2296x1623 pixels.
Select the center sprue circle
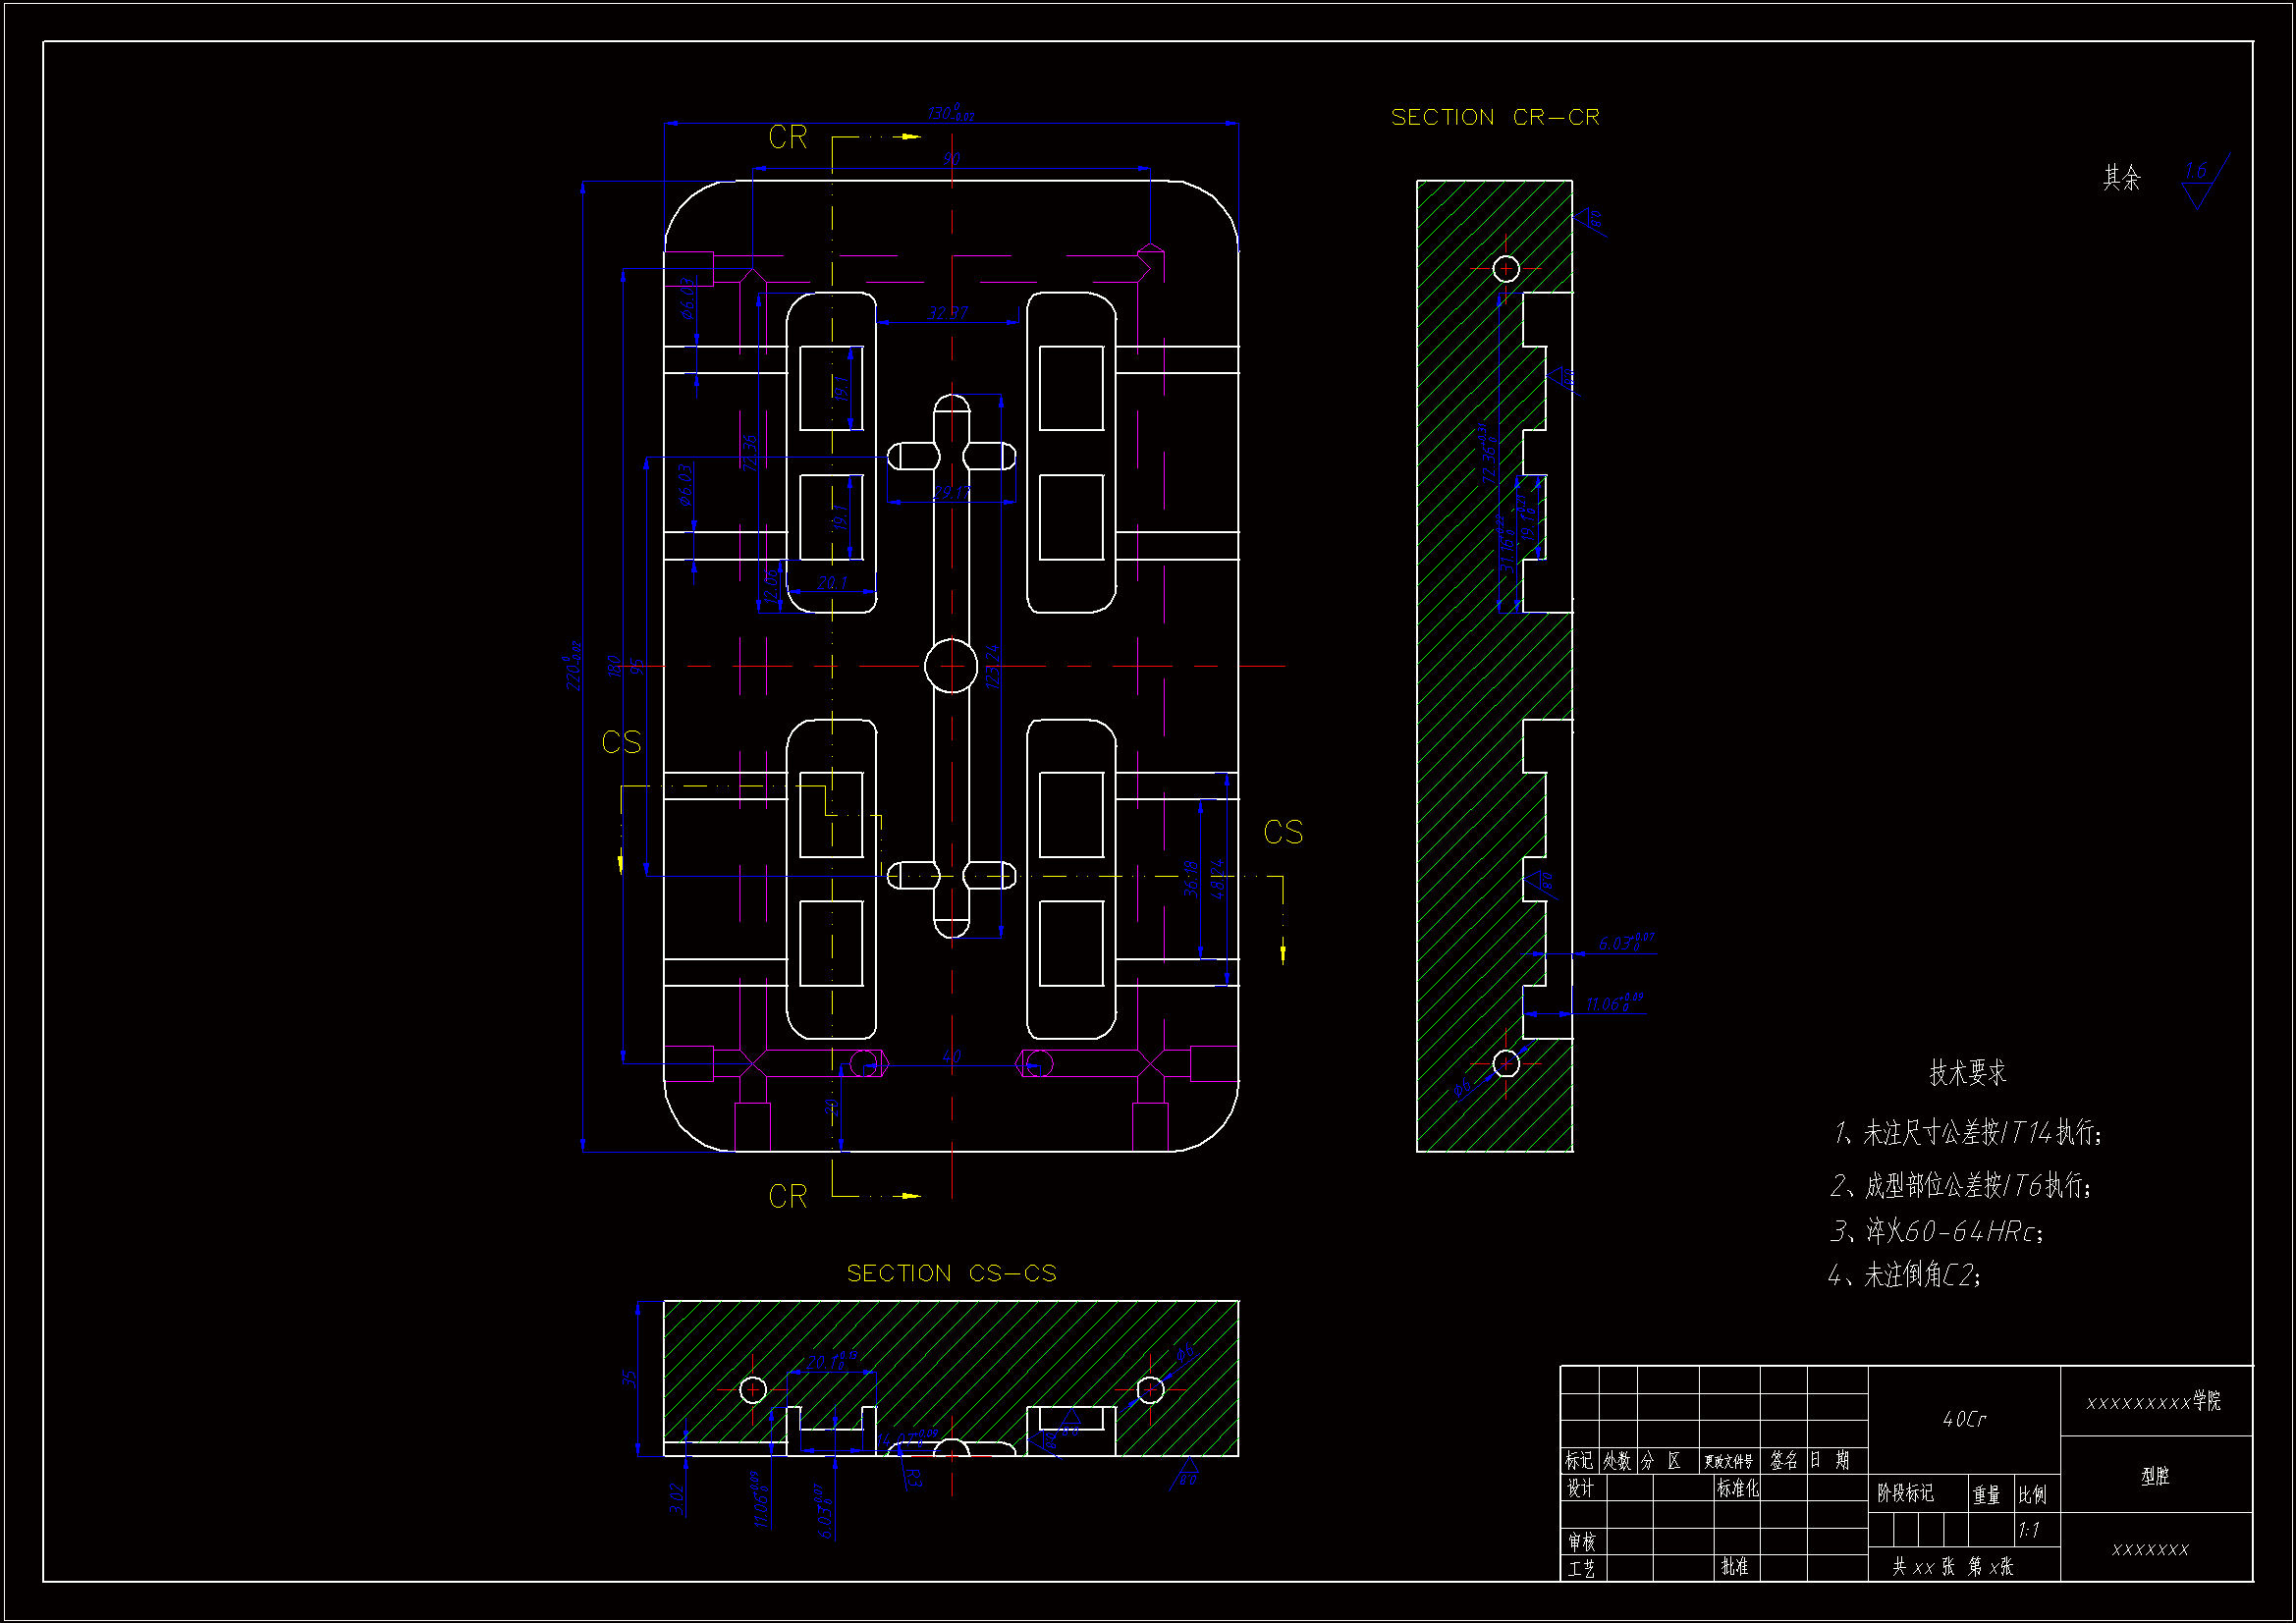[x=951, y=666]
